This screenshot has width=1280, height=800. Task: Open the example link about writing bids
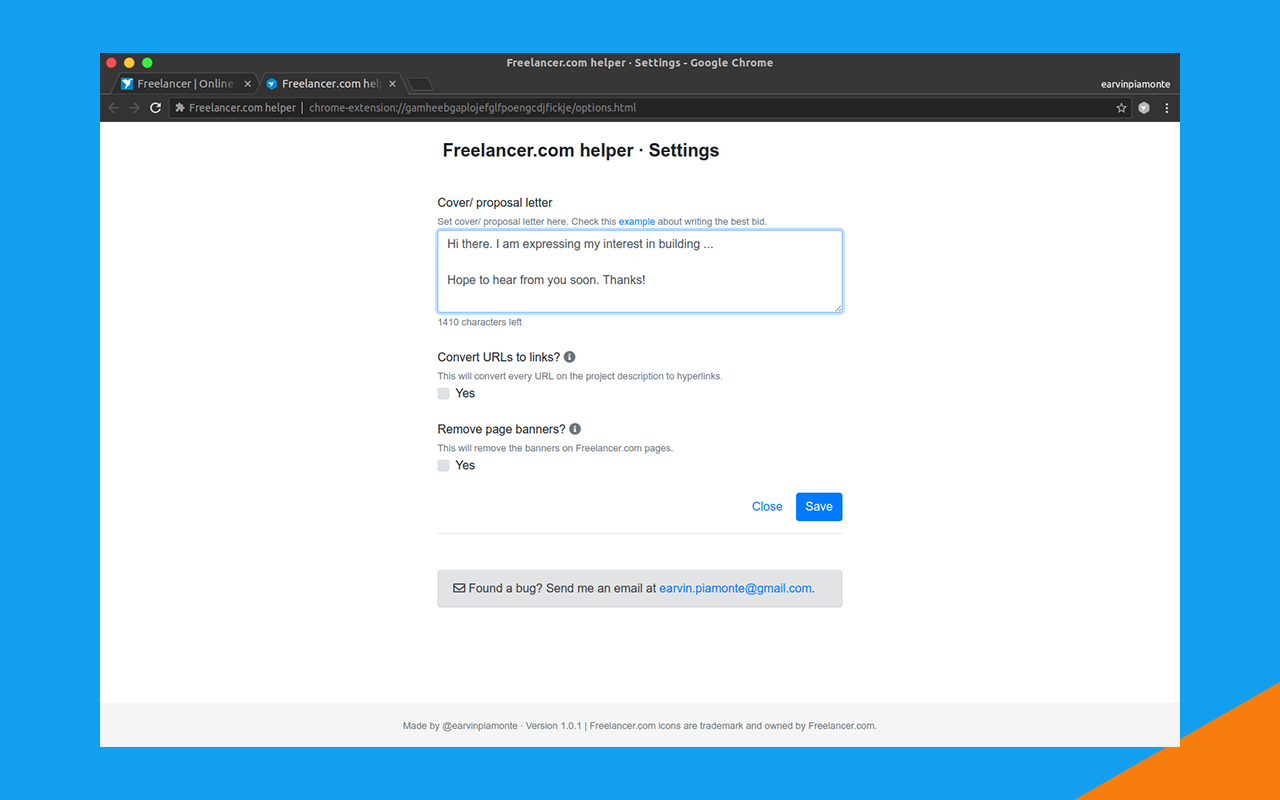click(x=637, y=222)
